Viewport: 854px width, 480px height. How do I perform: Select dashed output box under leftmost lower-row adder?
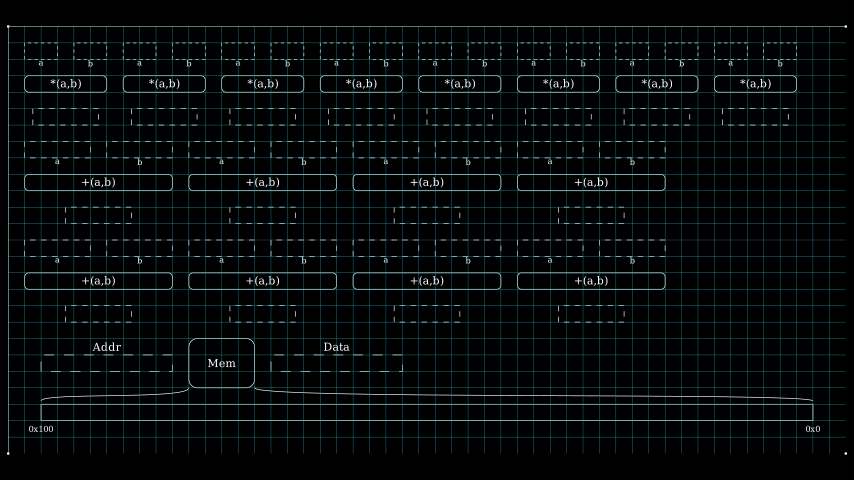pyautogui.click(x=98, y=314)
